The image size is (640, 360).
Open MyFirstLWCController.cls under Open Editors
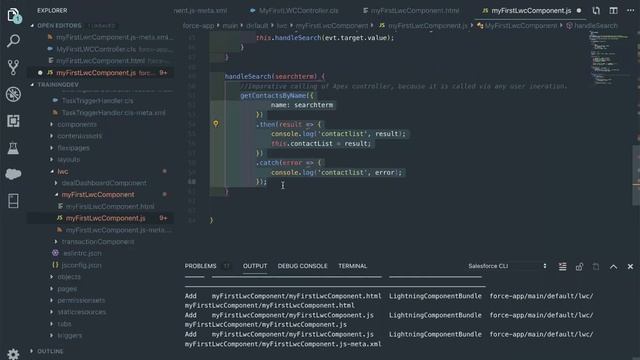[96, 49]
